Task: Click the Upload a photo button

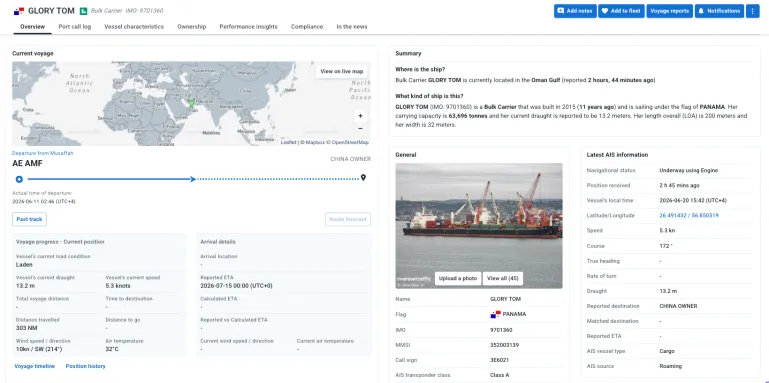Action: (458, 278)
